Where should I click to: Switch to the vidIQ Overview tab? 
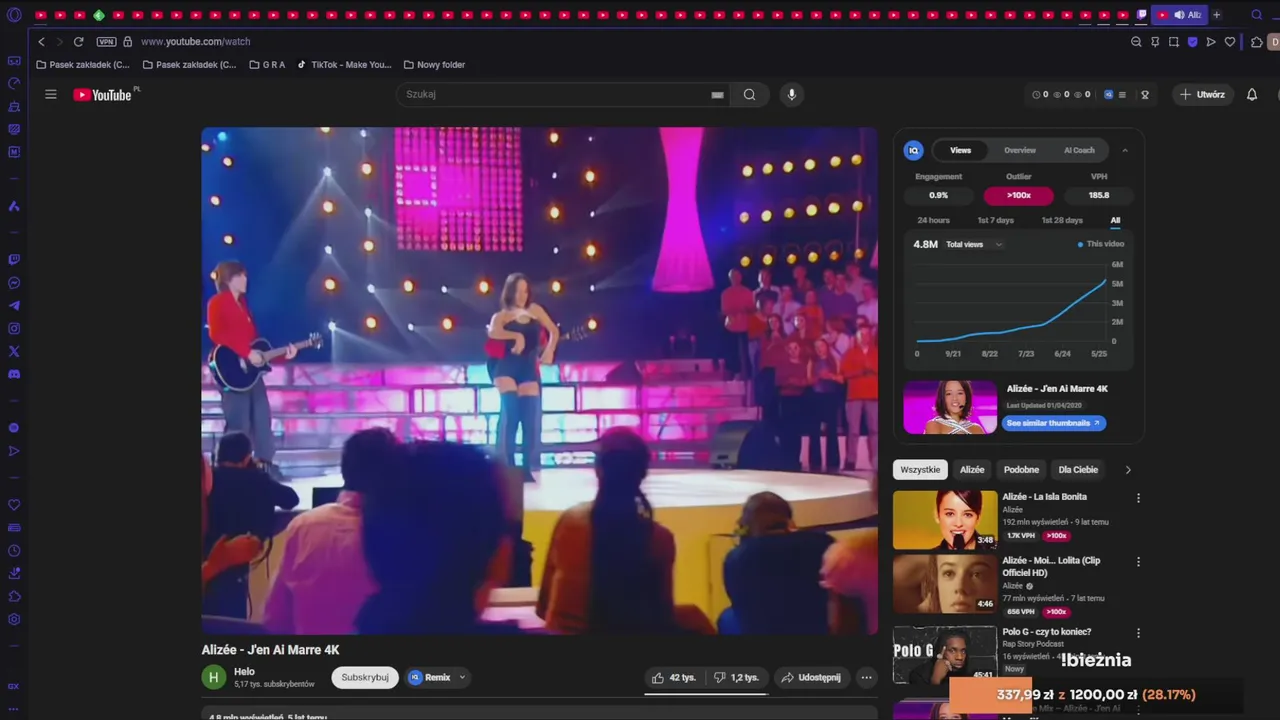1020,150
